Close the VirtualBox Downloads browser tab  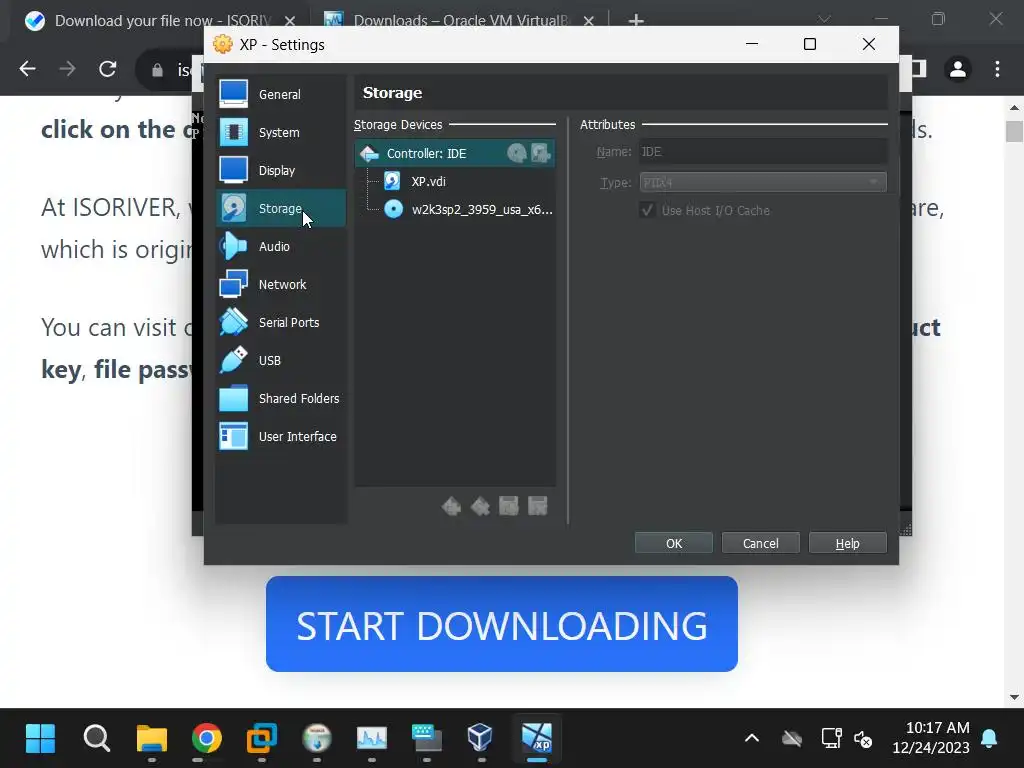pyautogui.click(x=588, y=21)
